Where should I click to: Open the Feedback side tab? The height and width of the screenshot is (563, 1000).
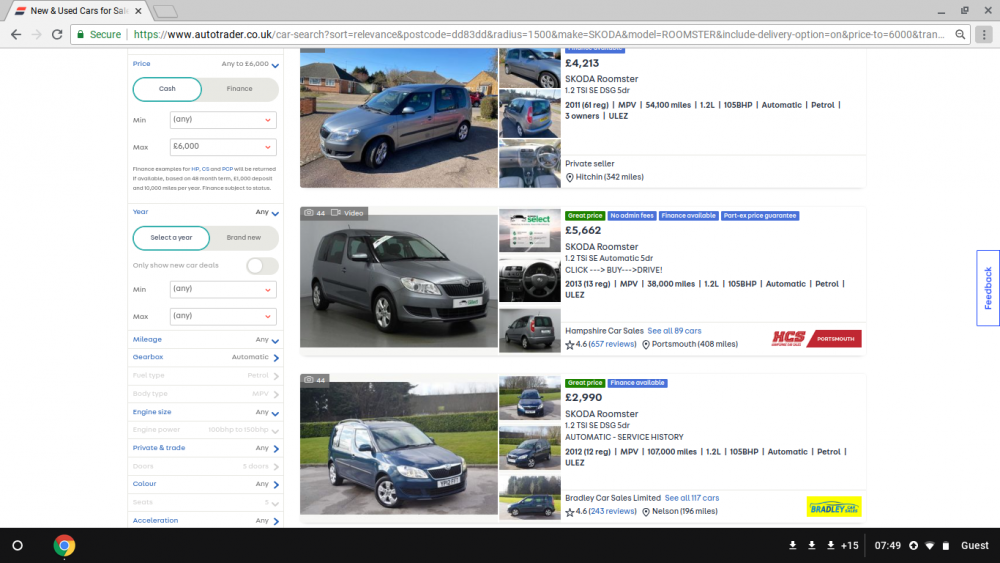coord(988,288)
